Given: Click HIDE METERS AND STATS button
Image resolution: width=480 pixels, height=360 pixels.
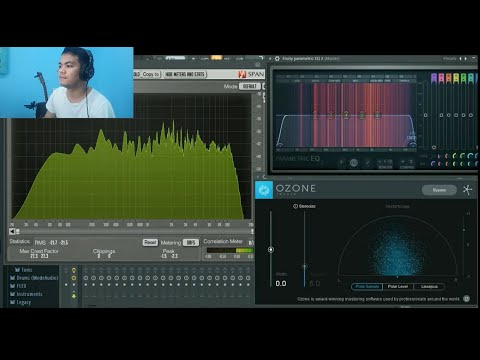Looking at the screenshot, I should pos(185,74).
